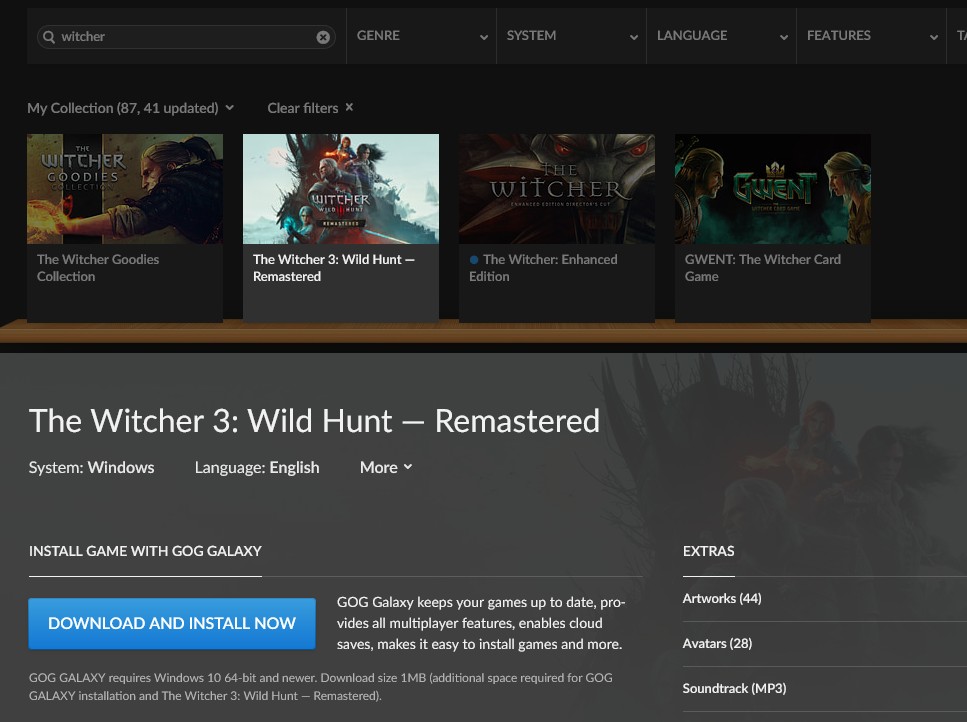
Task: Select Install Game with GOG Galaxy tab
Action: pos(146,551)
